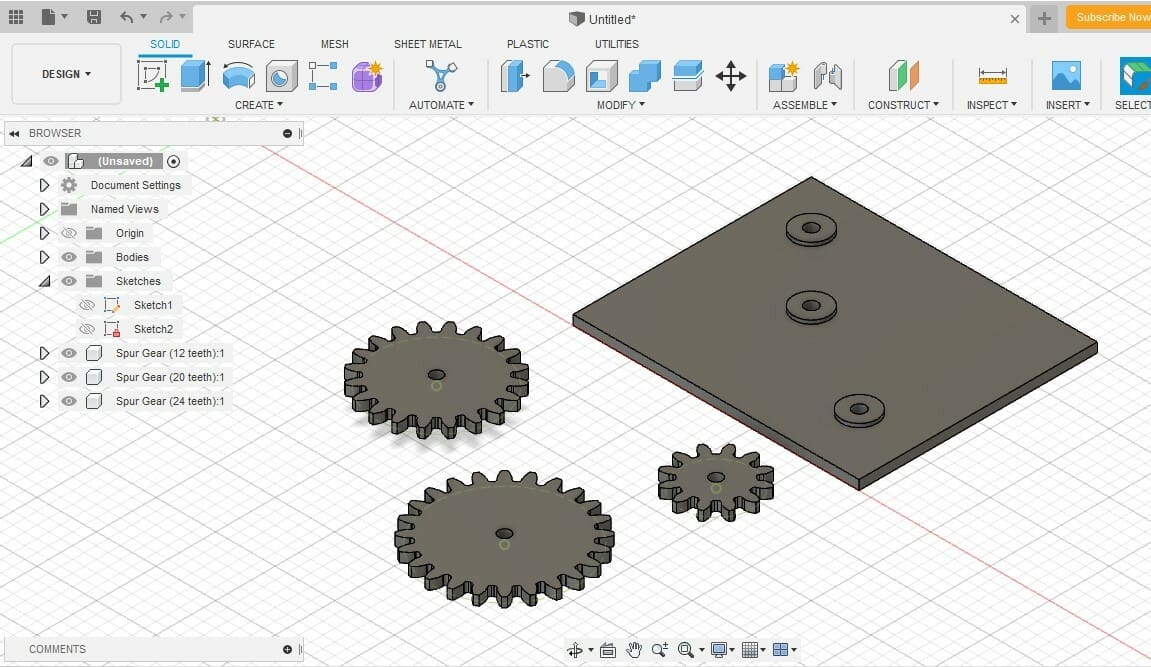Show Sketch2 using its eye icon
The height and width of the screenshot is (667, 1151).
point(87,329)
